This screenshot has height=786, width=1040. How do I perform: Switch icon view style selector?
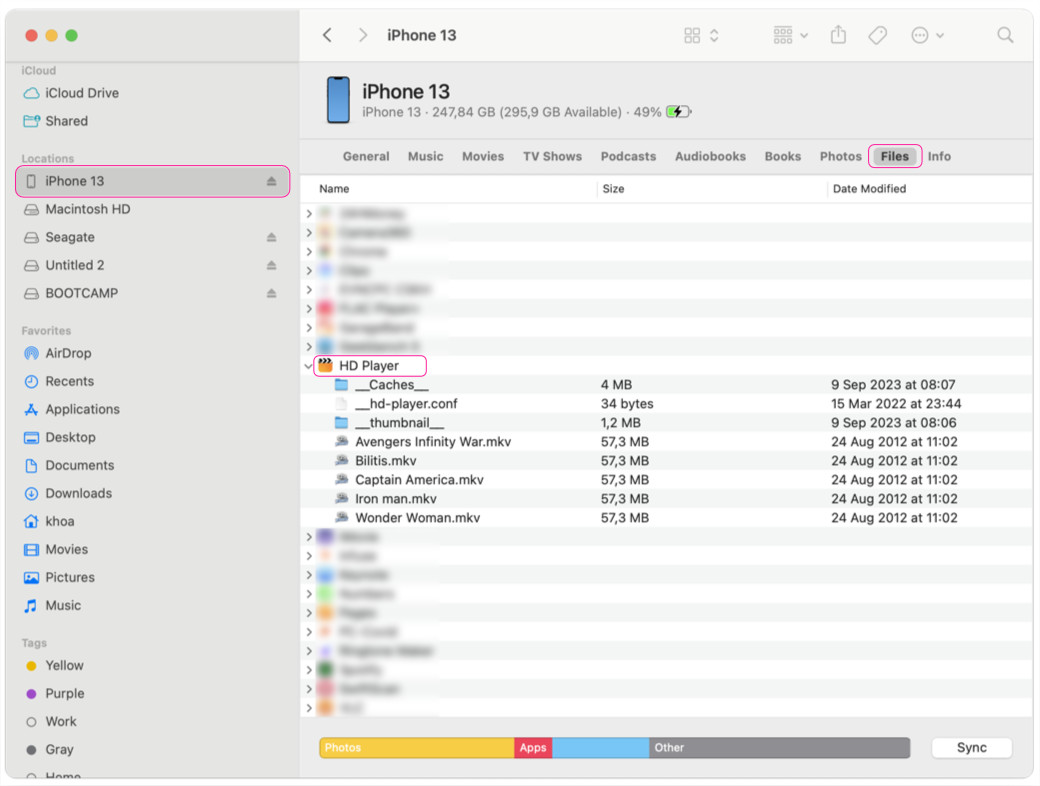[x=701, y=35]
